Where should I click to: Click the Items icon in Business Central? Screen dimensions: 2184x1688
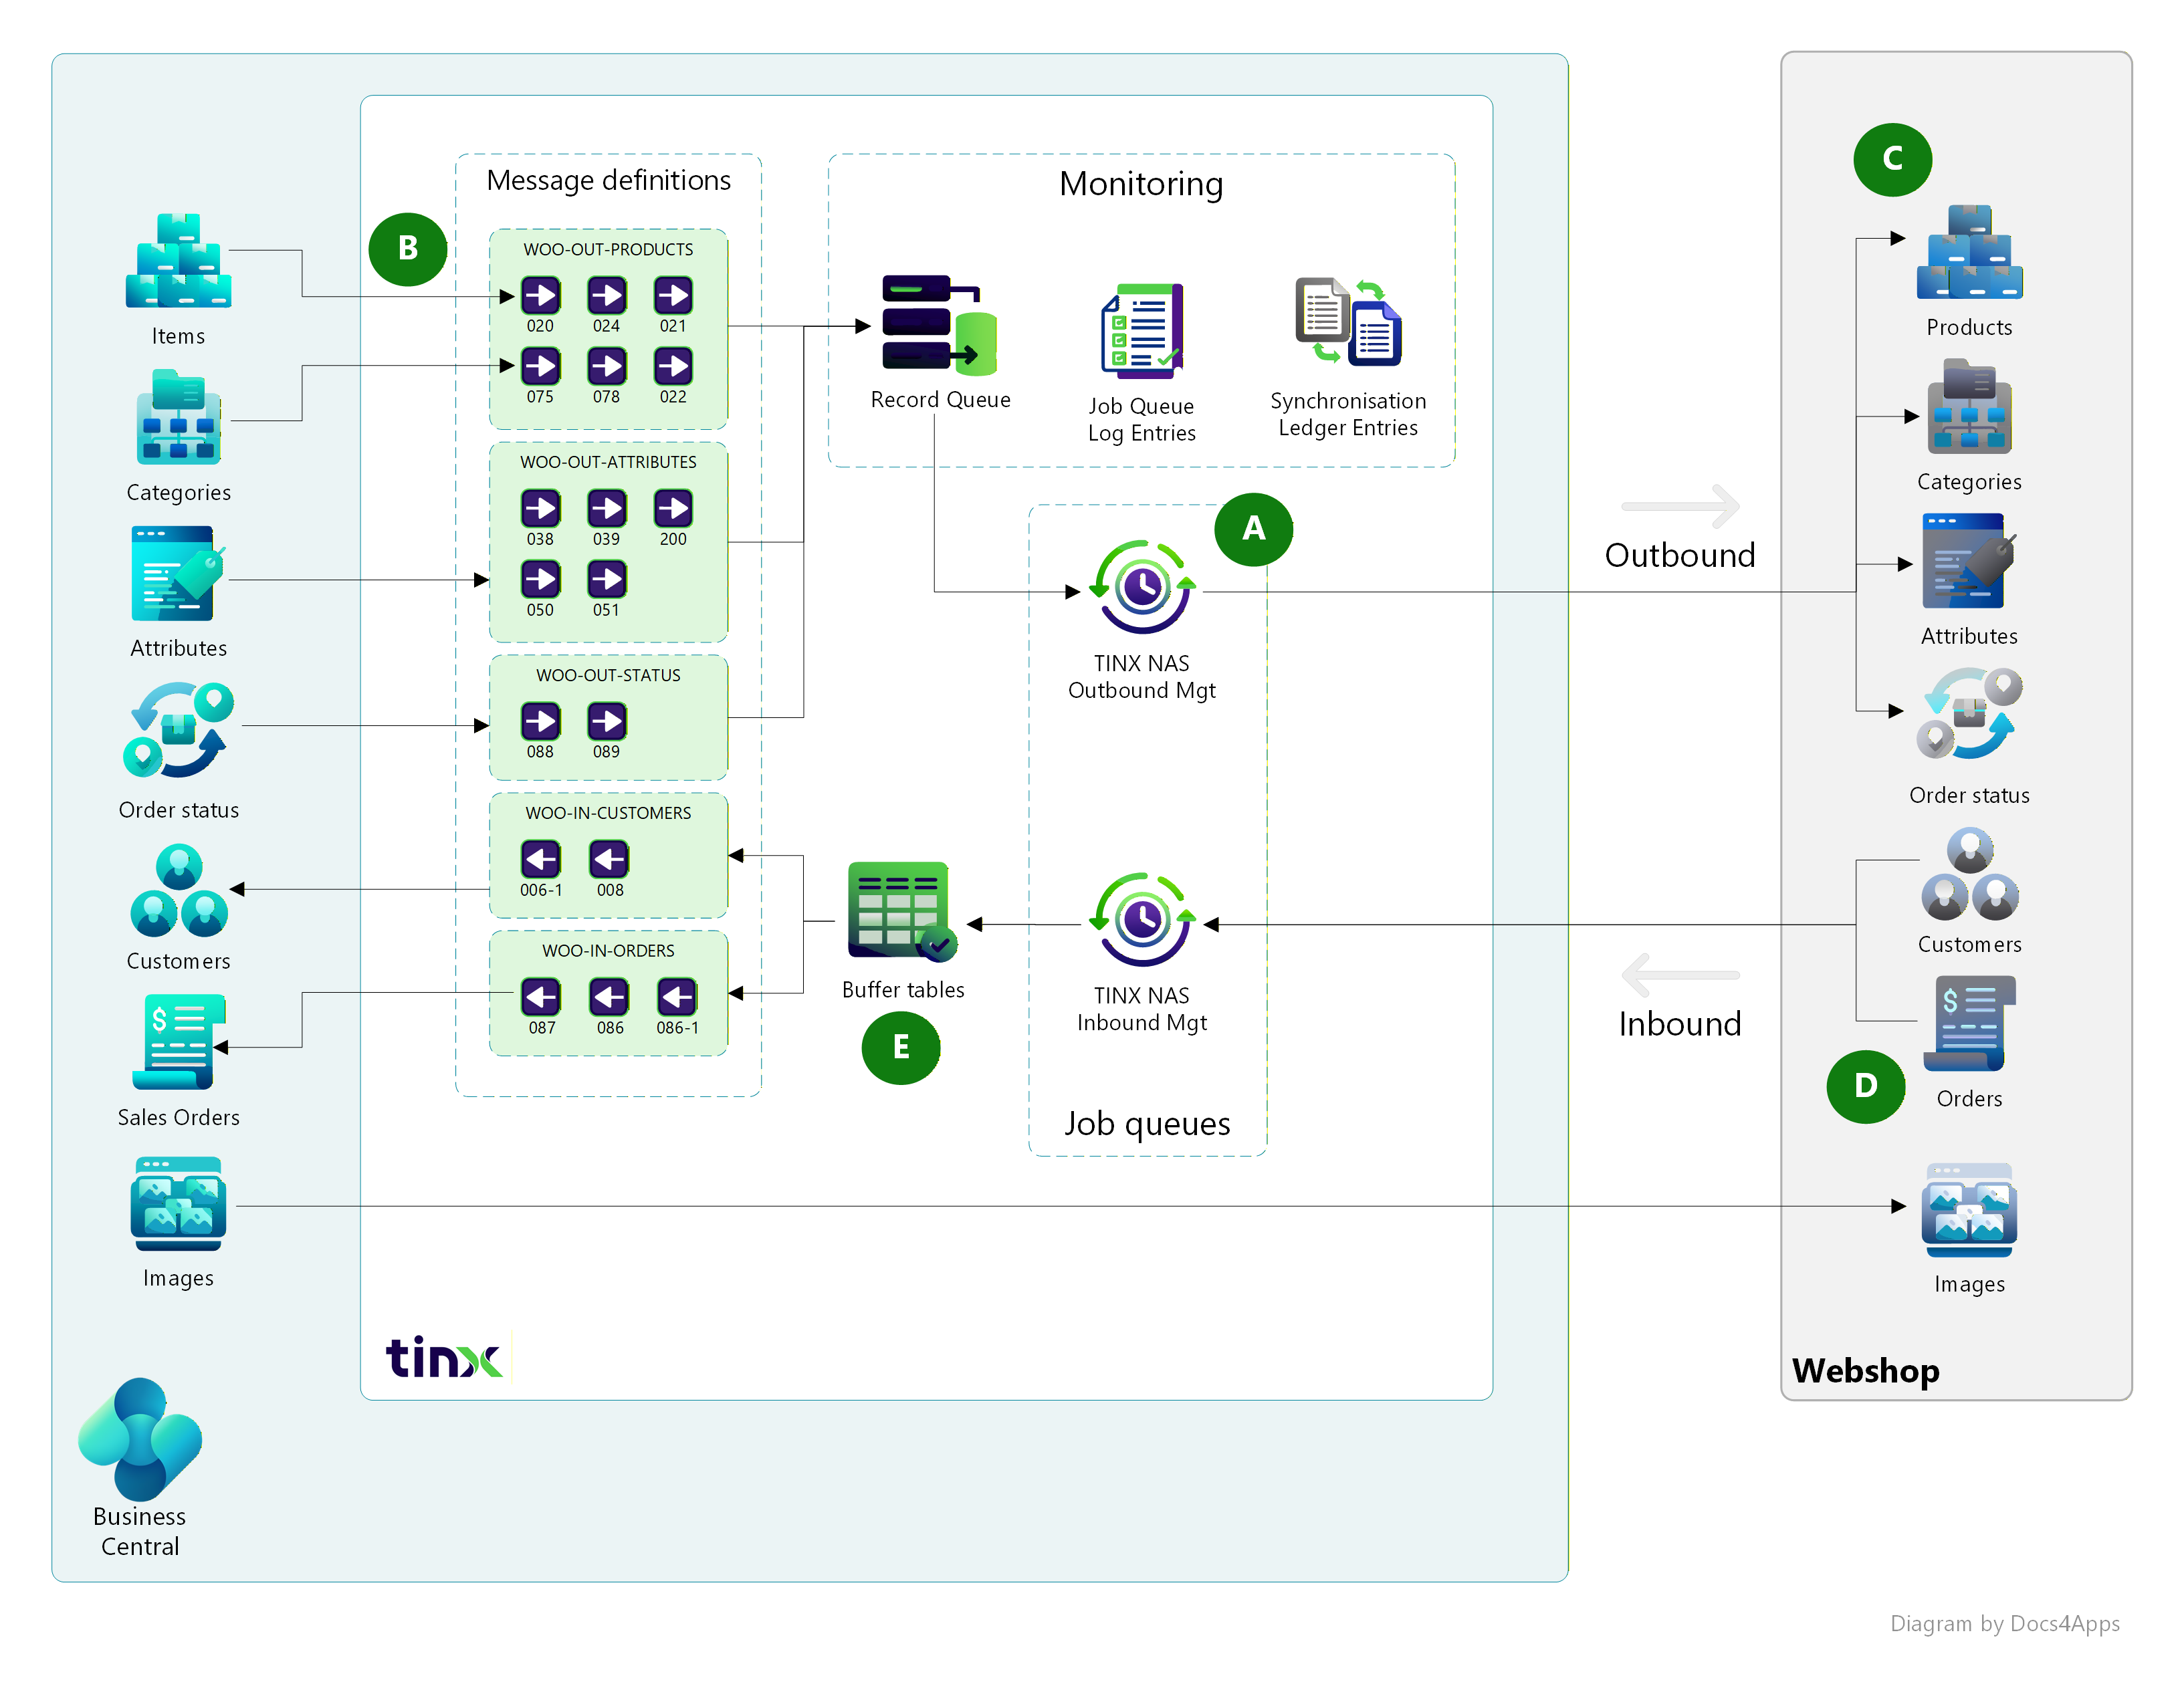tap(178, 260)
